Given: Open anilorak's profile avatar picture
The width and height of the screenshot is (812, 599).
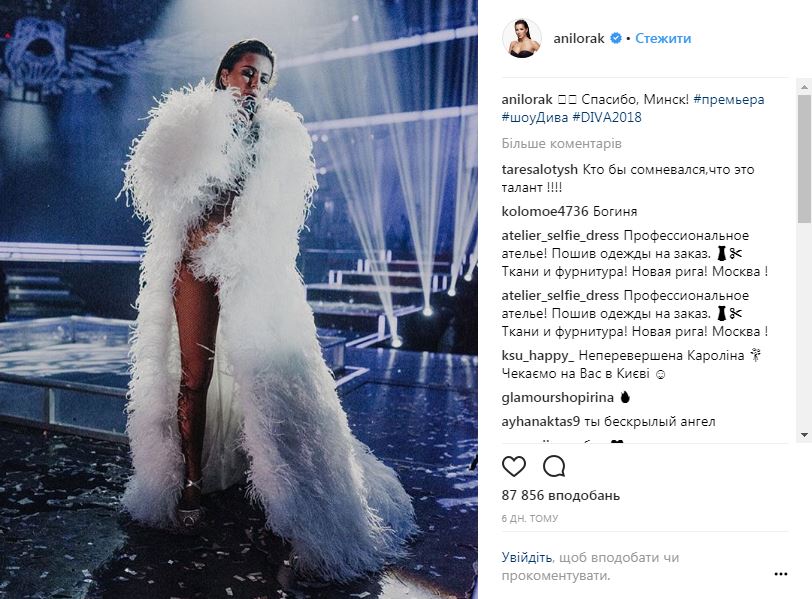Looking at the screenshot, I should coord(522,38).
